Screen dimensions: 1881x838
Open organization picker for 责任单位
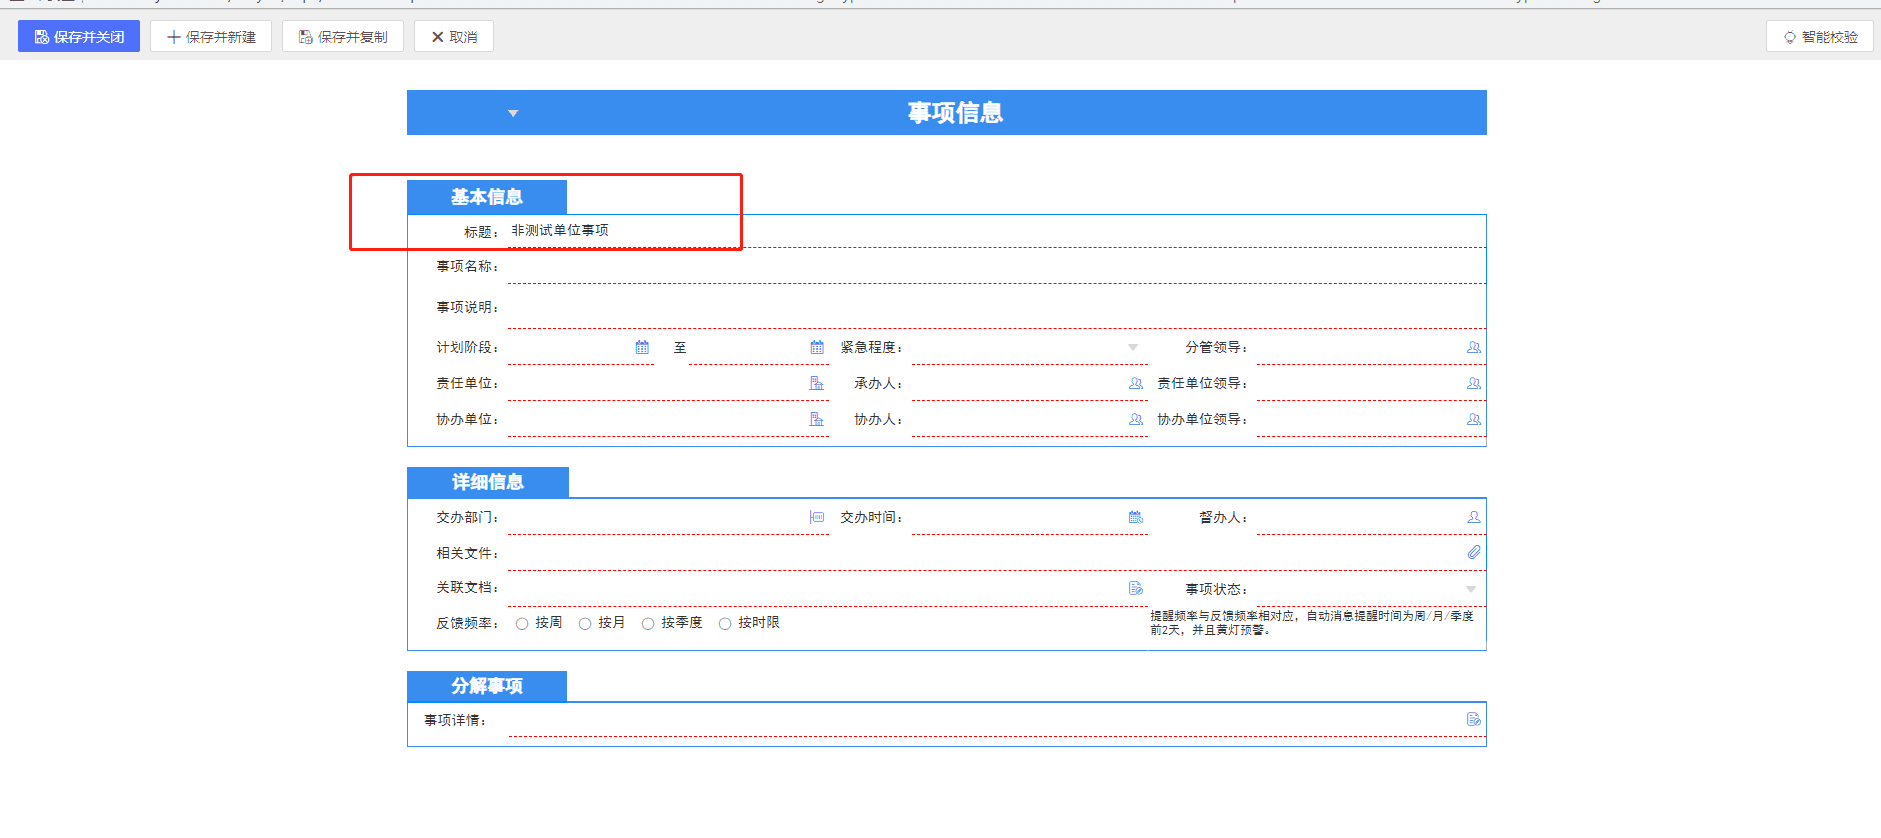tap(817, 383)
